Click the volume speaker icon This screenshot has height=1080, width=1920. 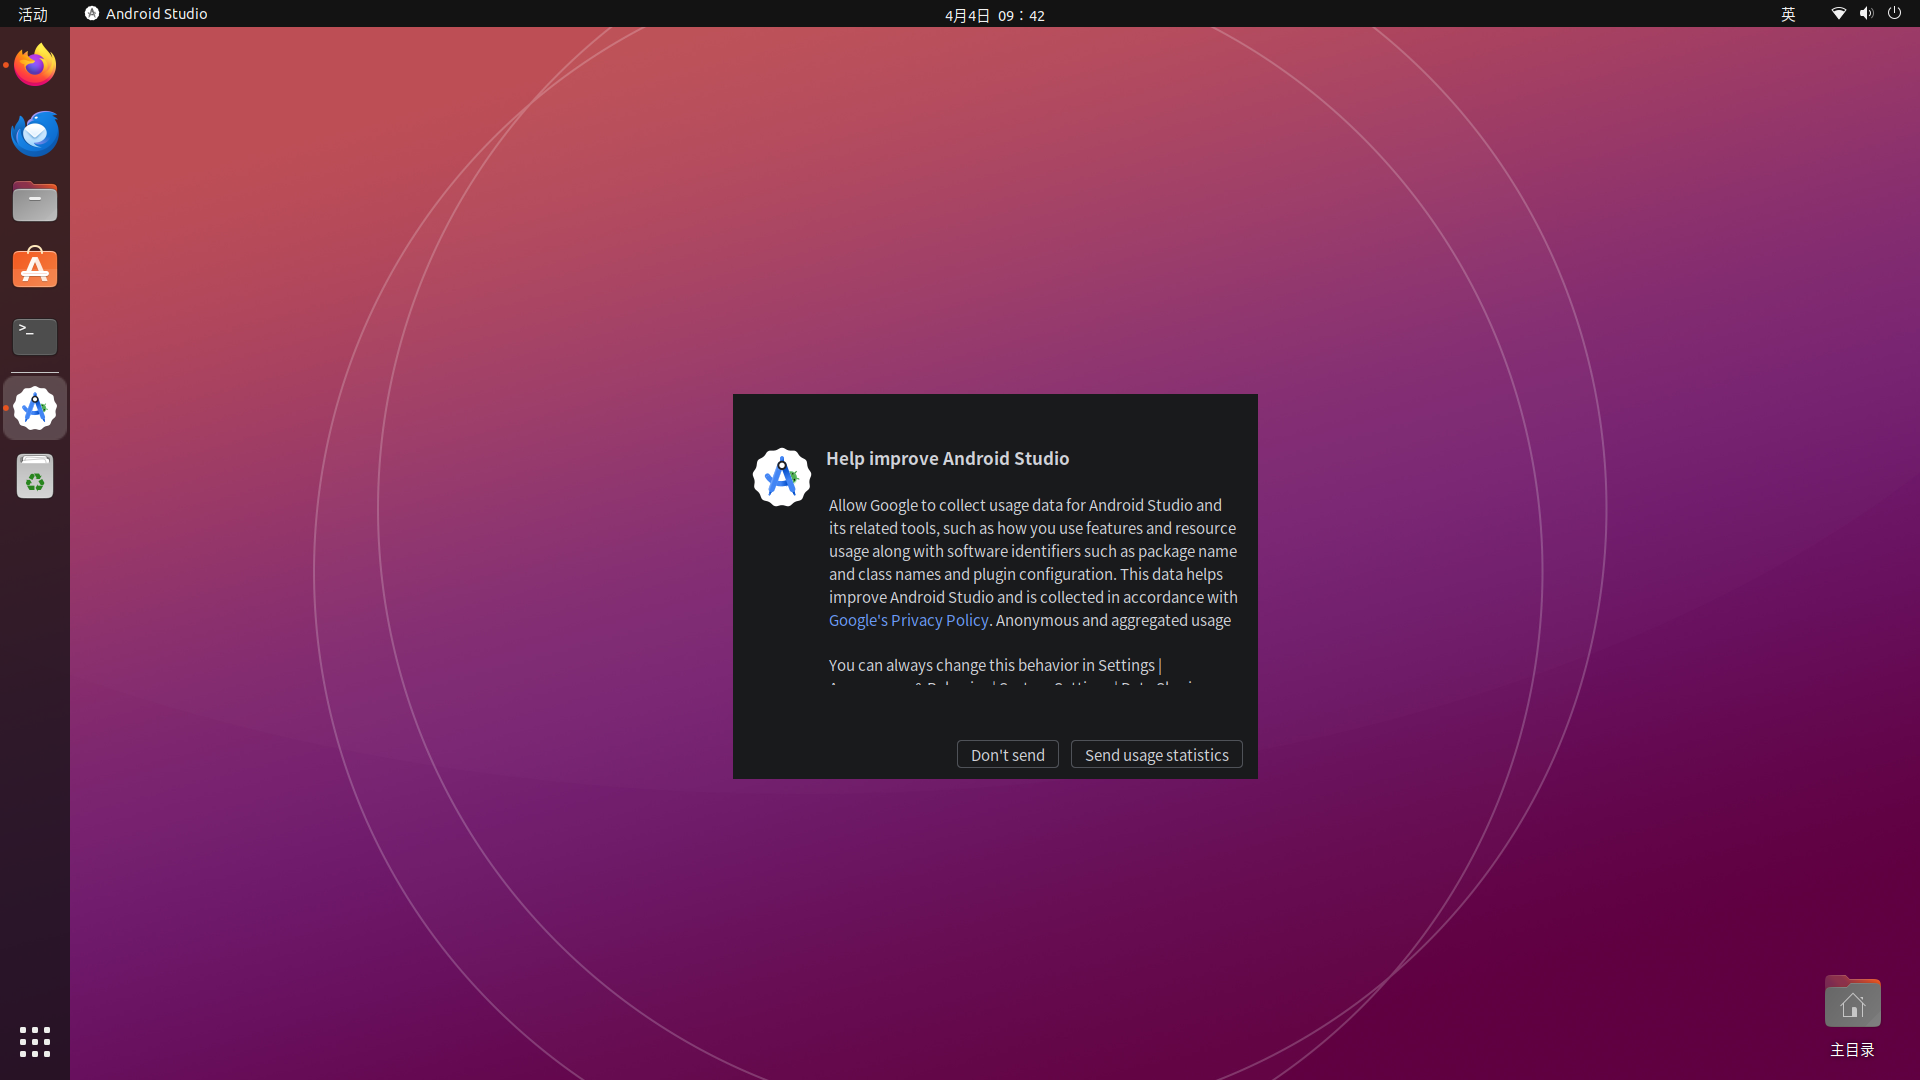pos(1866,14)
